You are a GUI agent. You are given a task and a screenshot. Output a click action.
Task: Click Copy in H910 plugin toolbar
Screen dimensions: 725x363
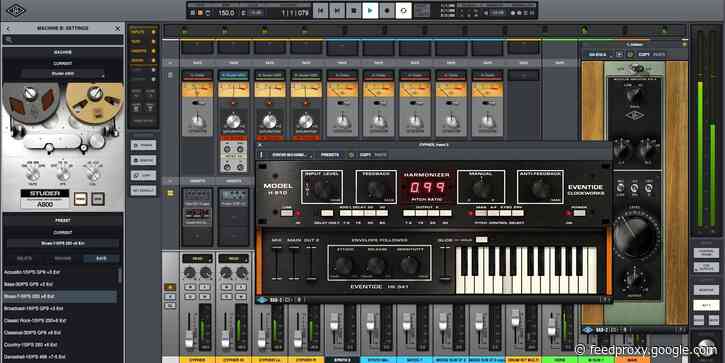tap(365, 155)
